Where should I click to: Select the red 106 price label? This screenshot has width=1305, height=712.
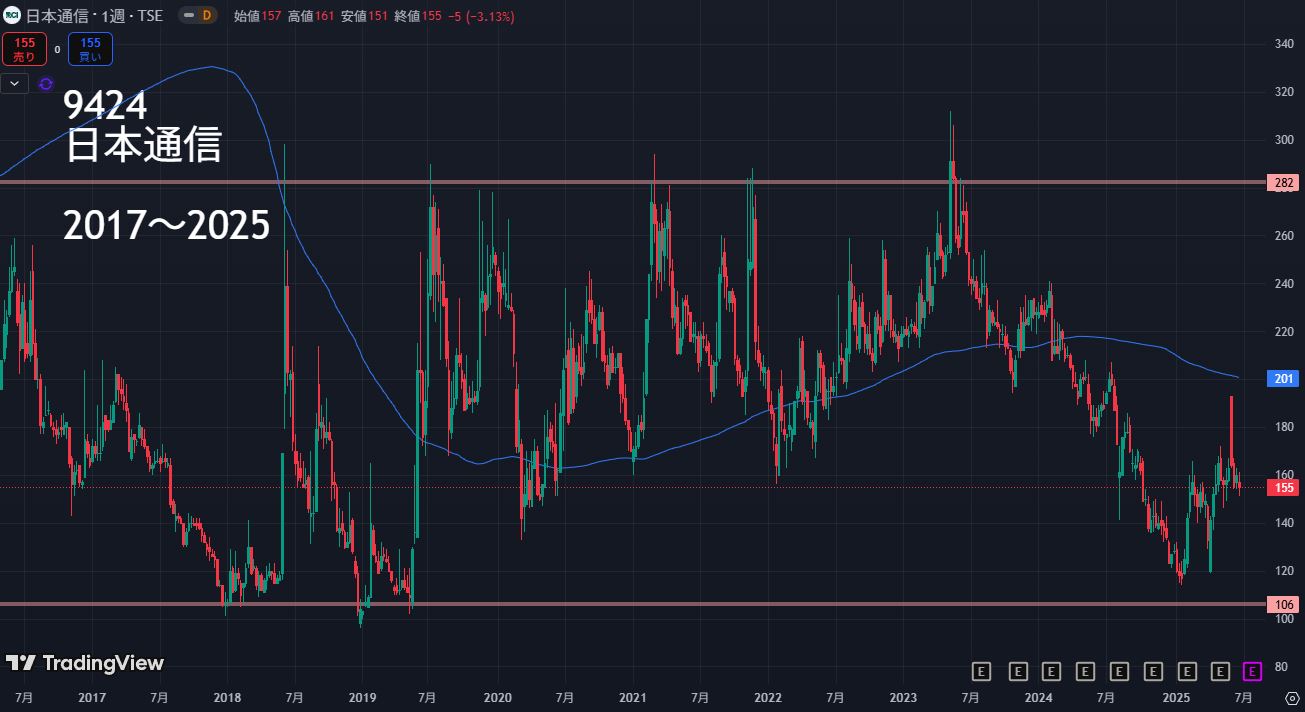[x=1285, y=604]
